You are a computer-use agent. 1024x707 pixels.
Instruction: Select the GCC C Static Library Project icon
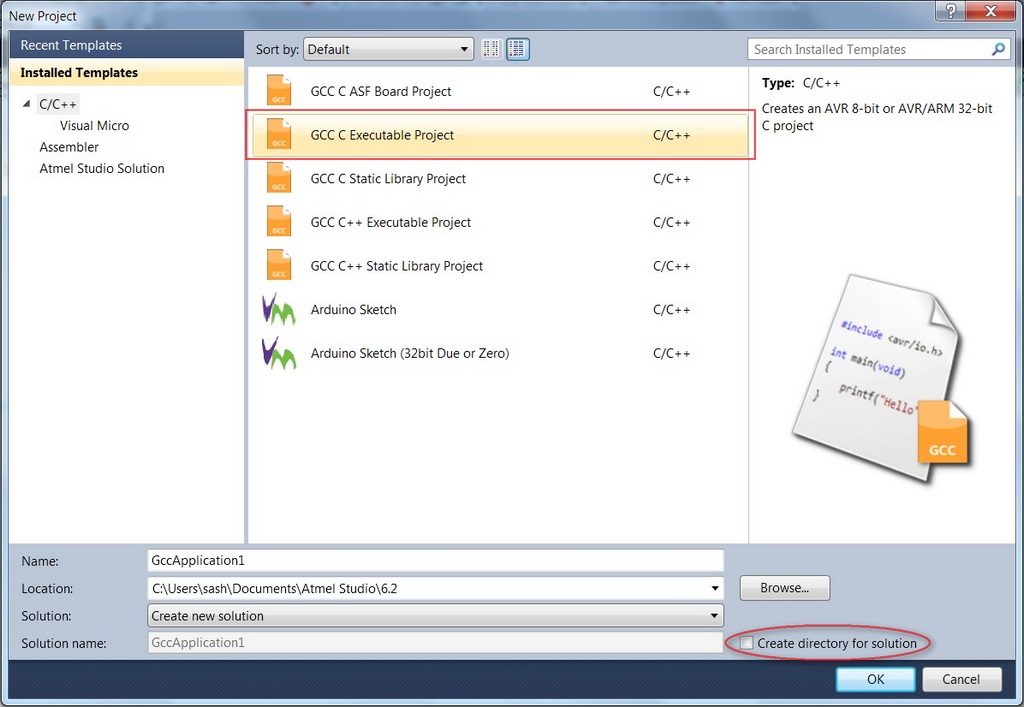pos(279,179)
